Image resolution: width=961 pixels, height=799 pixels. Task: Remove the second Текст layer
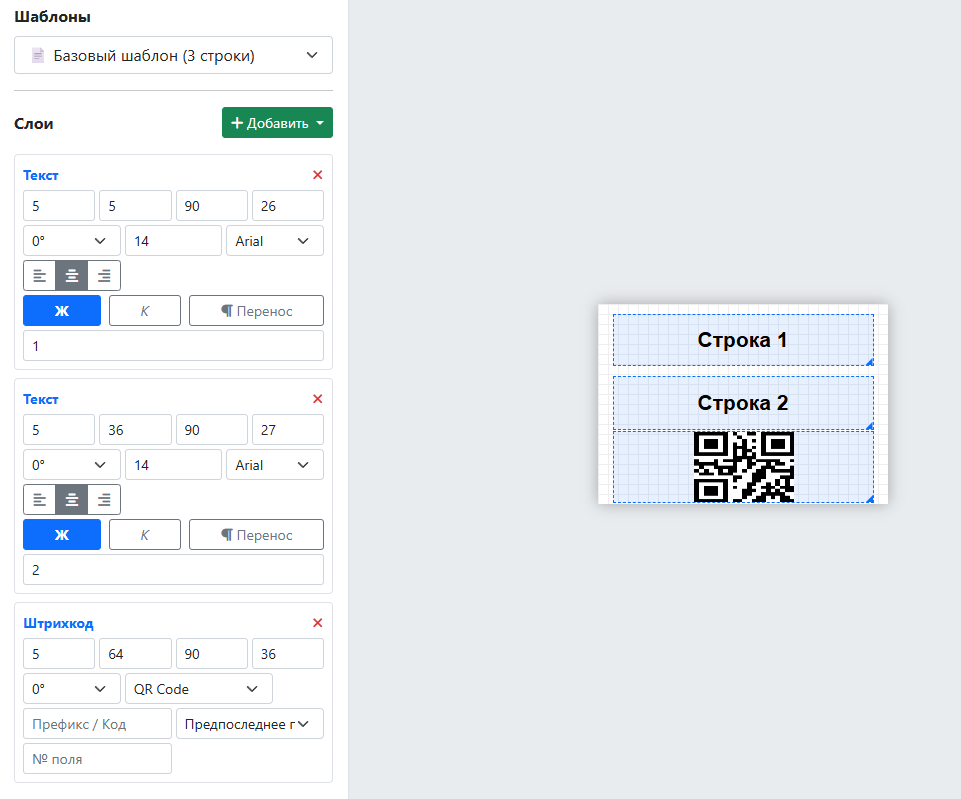(318, 399)
